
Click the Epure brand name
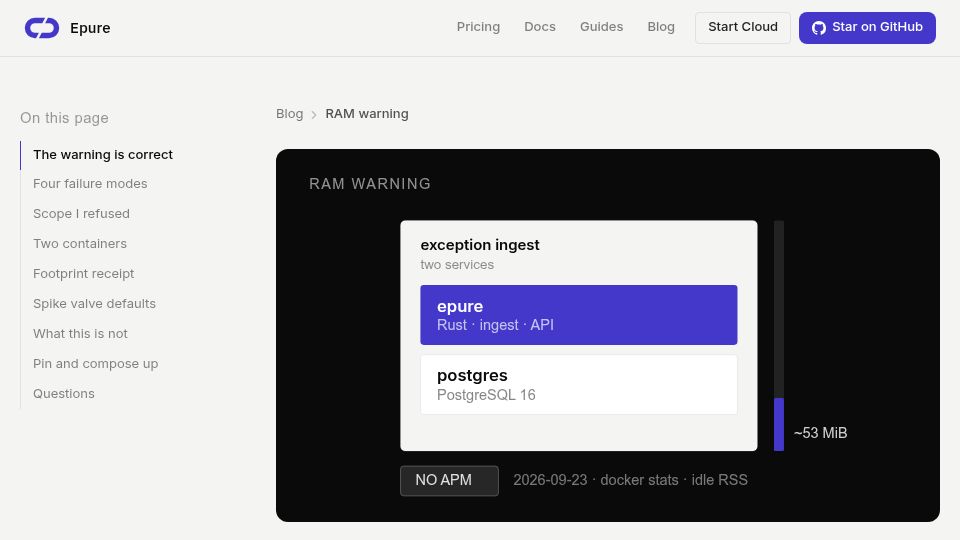pyautogui.click(x=90, y=28)
